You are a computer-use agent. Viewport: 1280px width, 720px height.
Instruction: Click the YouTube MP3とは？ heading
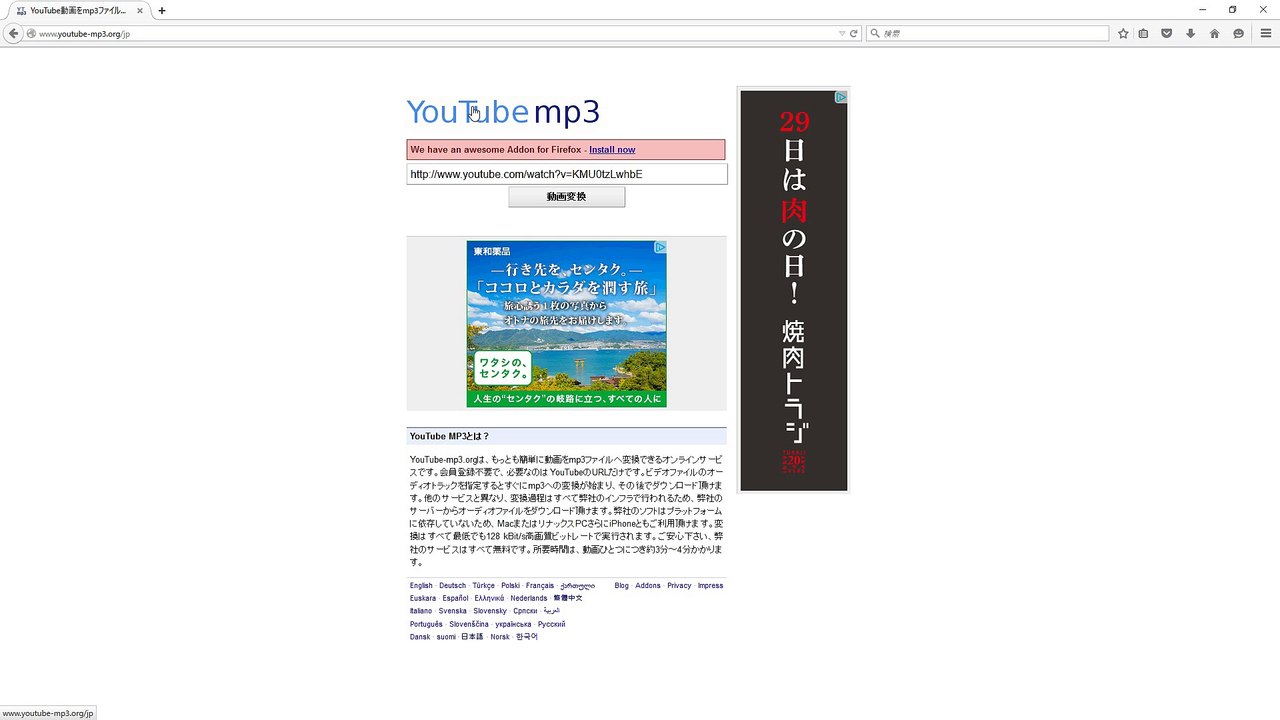[450, 436]
